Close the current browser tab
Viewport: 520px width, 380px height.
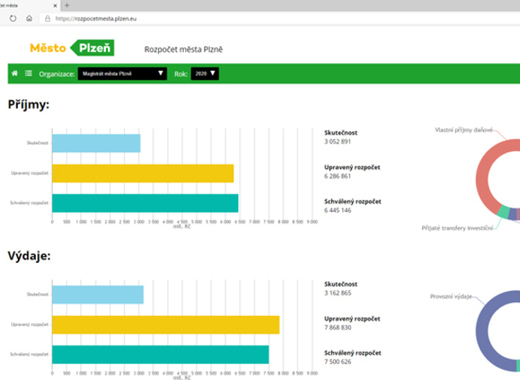coord(55,5)
